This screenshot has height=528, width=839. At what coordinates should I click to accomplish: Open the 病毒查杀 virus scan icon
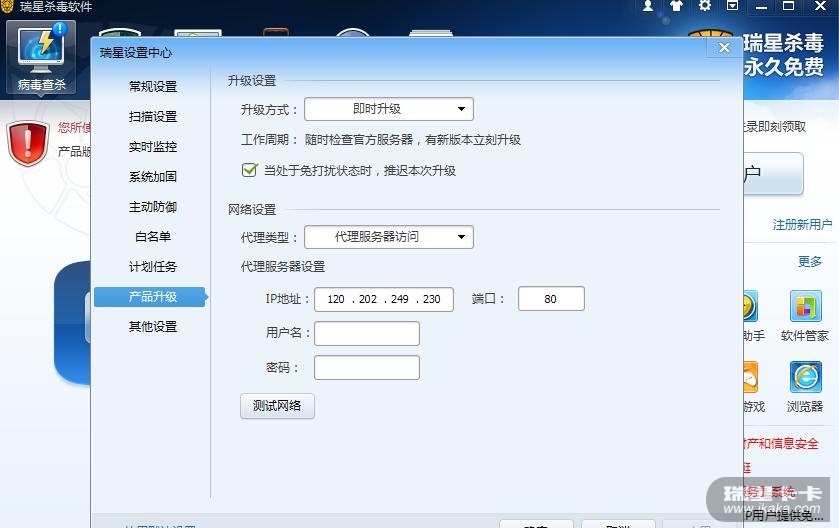click(41, 58)
